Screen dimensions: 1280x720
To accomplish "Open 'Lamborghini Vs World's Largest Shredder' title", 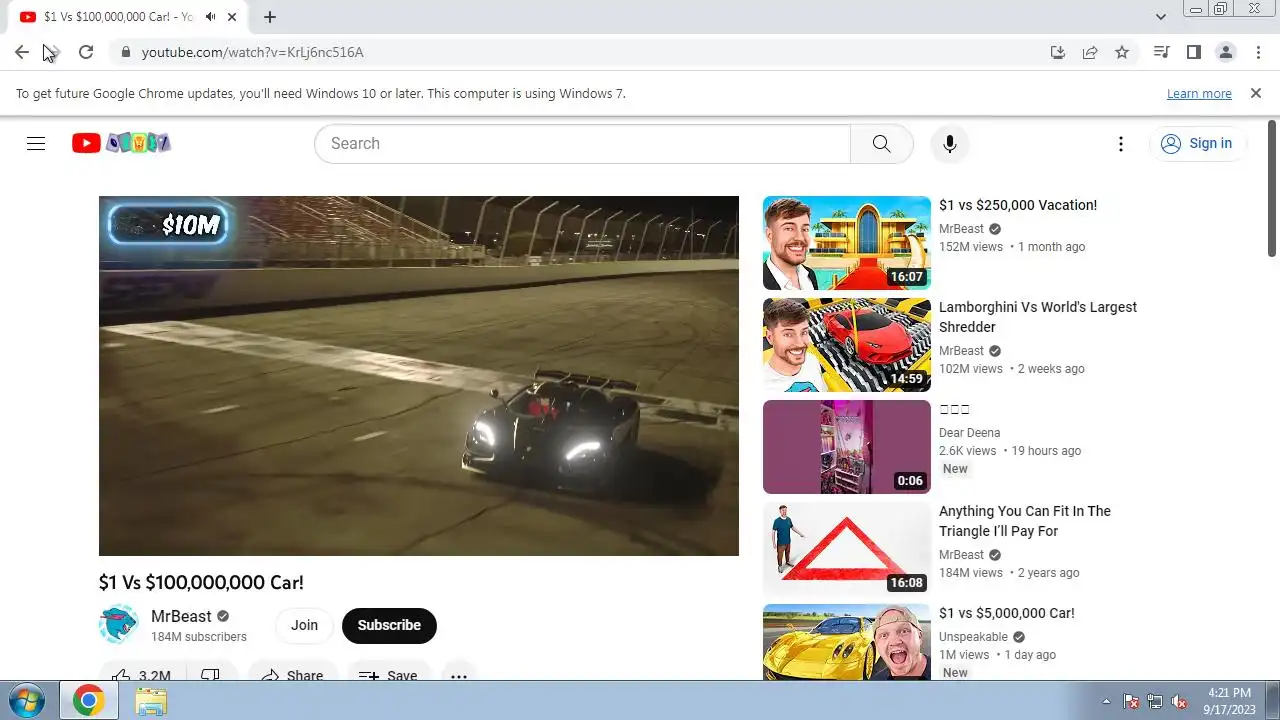I will (x=1038, y=317).
